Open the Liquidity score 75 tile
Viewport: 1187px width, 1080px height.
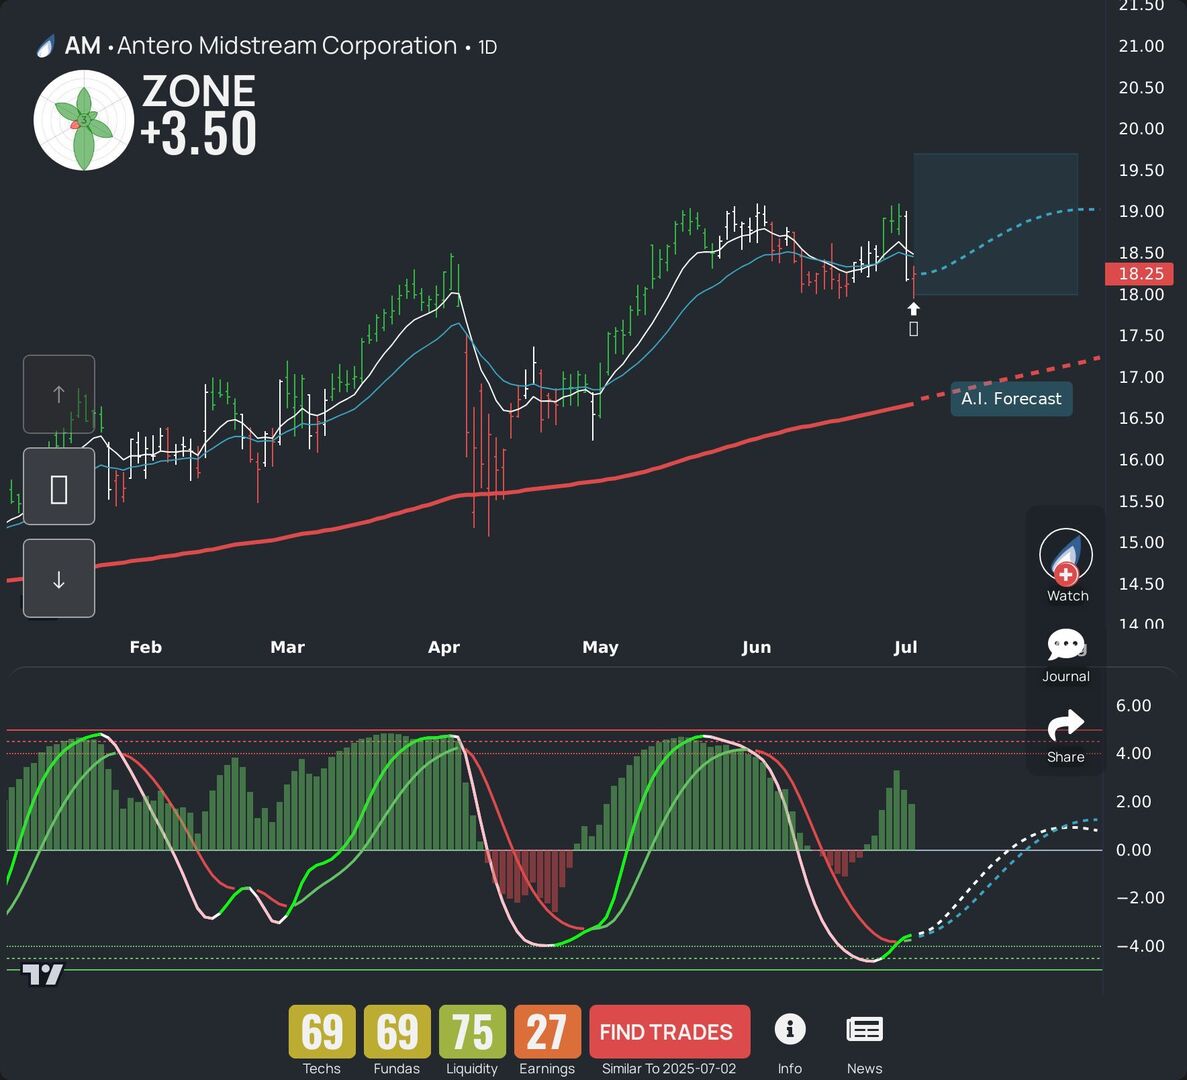[472, 1032]
